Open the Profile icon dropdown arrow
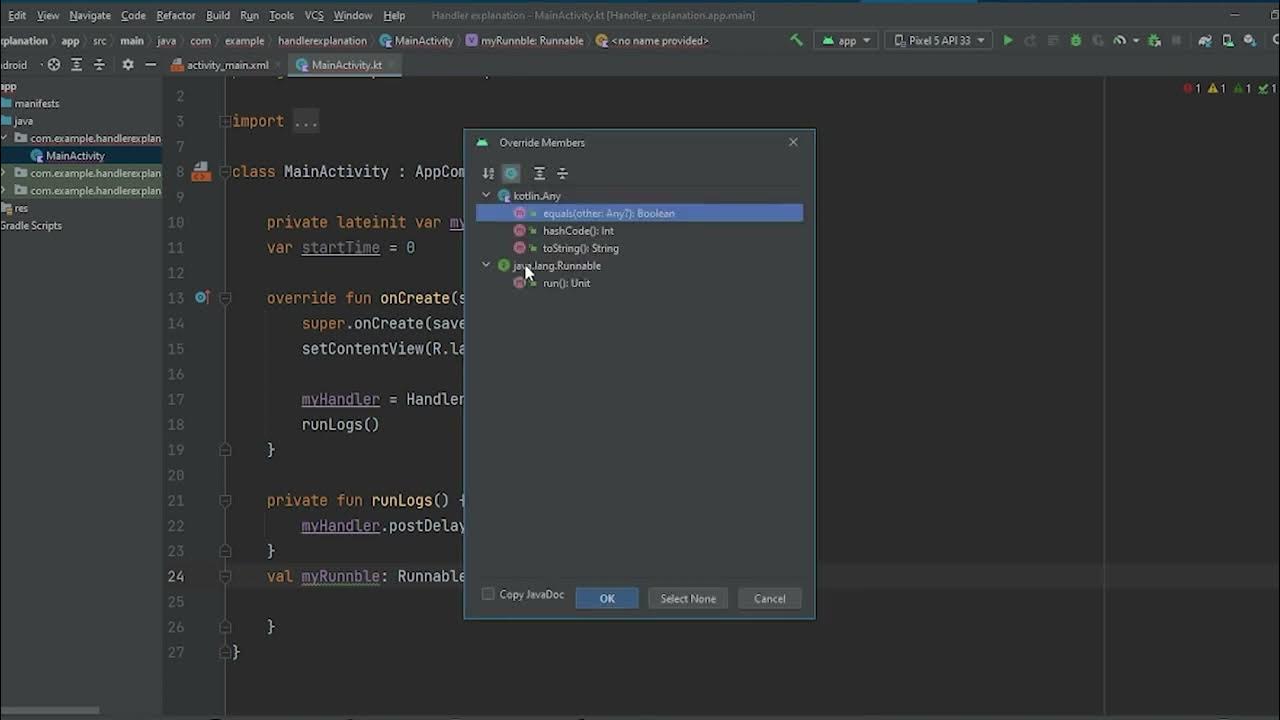1280x720 pixels. (1136, 41)
